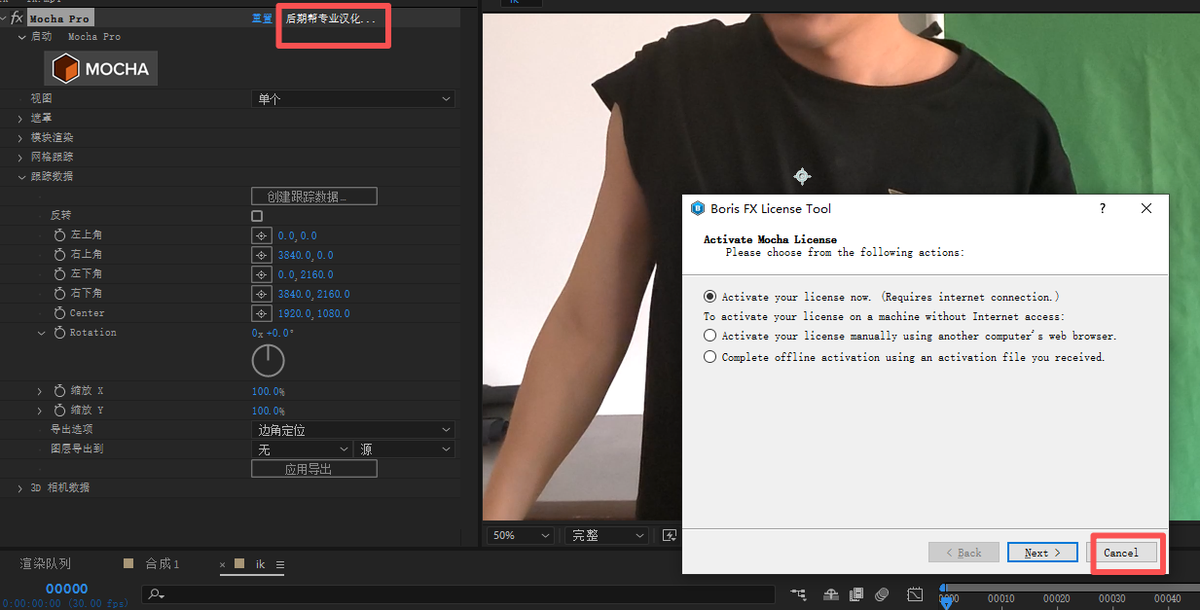Toggle the Rotation stopwatch icon
Screen dimensions: 1200x610
tap(59, 333)
